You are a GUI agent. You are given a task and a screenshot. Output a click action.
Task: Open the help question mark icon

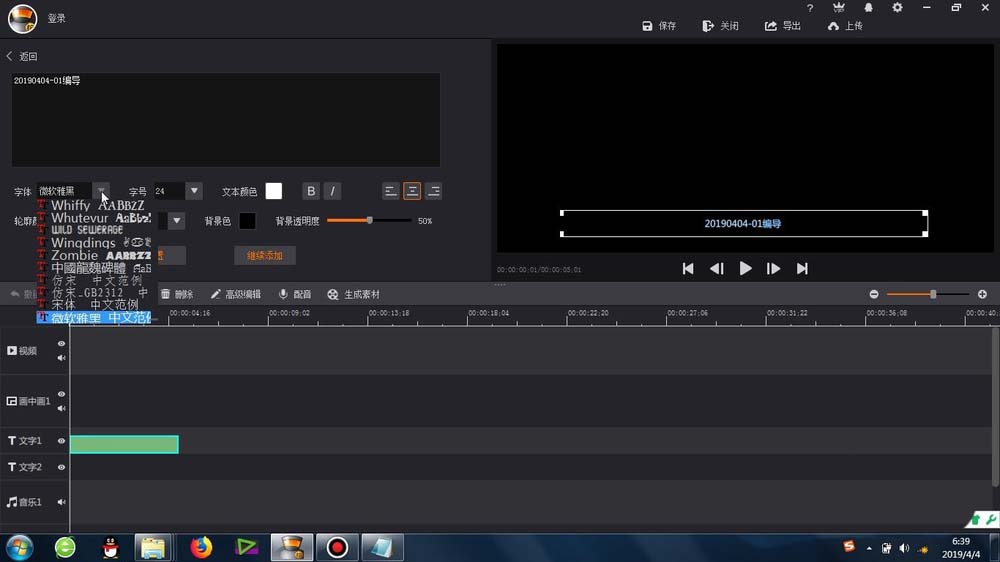click(810, 8)
